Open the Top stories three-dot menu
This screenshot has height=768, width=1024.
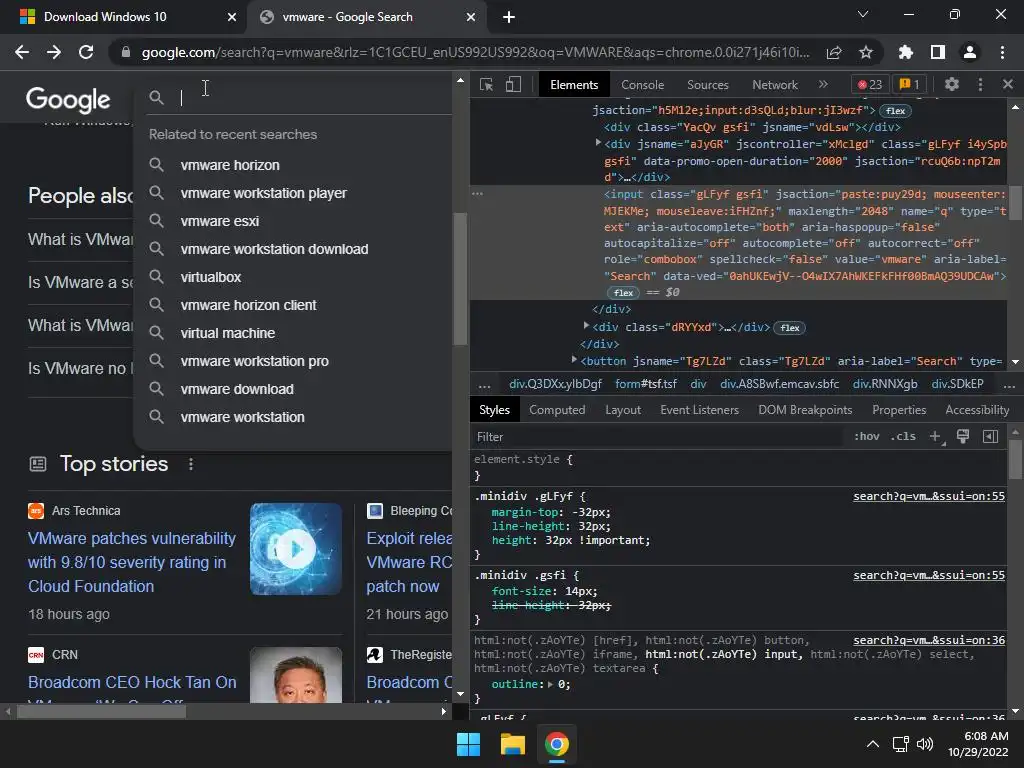[x=191, y=464]
